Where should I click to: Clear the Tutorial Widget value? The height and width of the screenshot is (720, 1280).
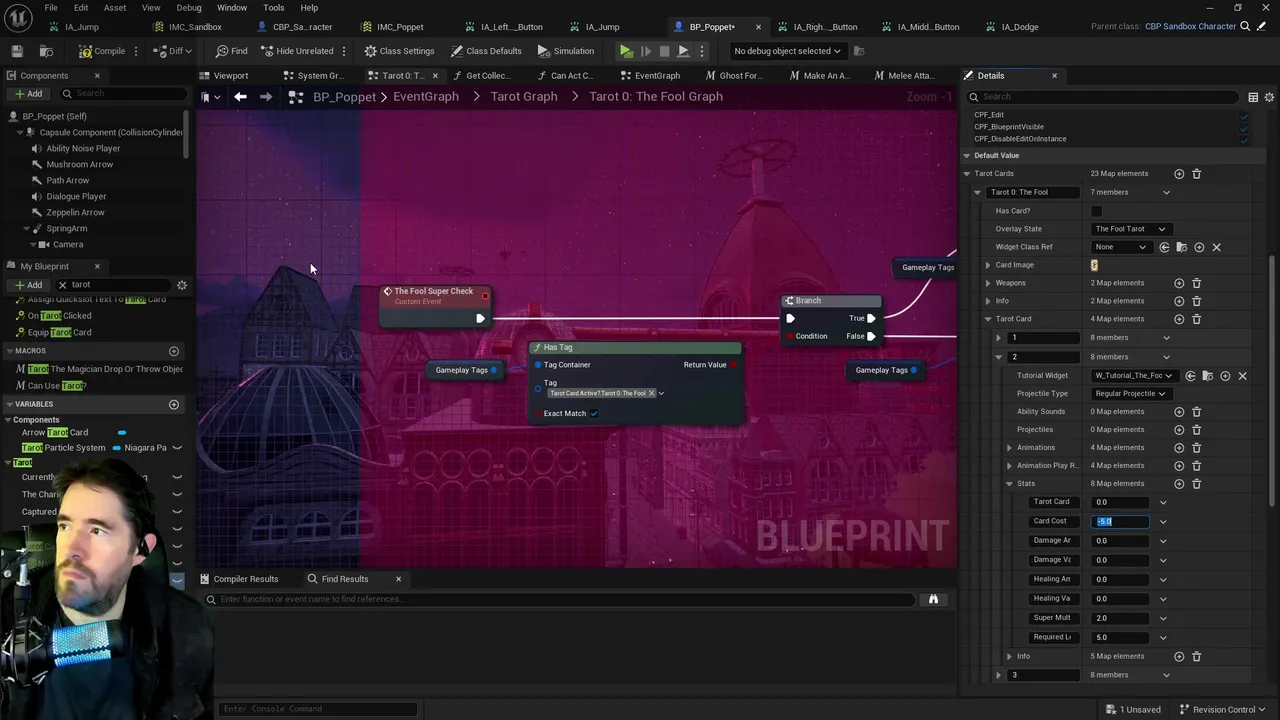pyautogui.click(x=1242, y=376)
